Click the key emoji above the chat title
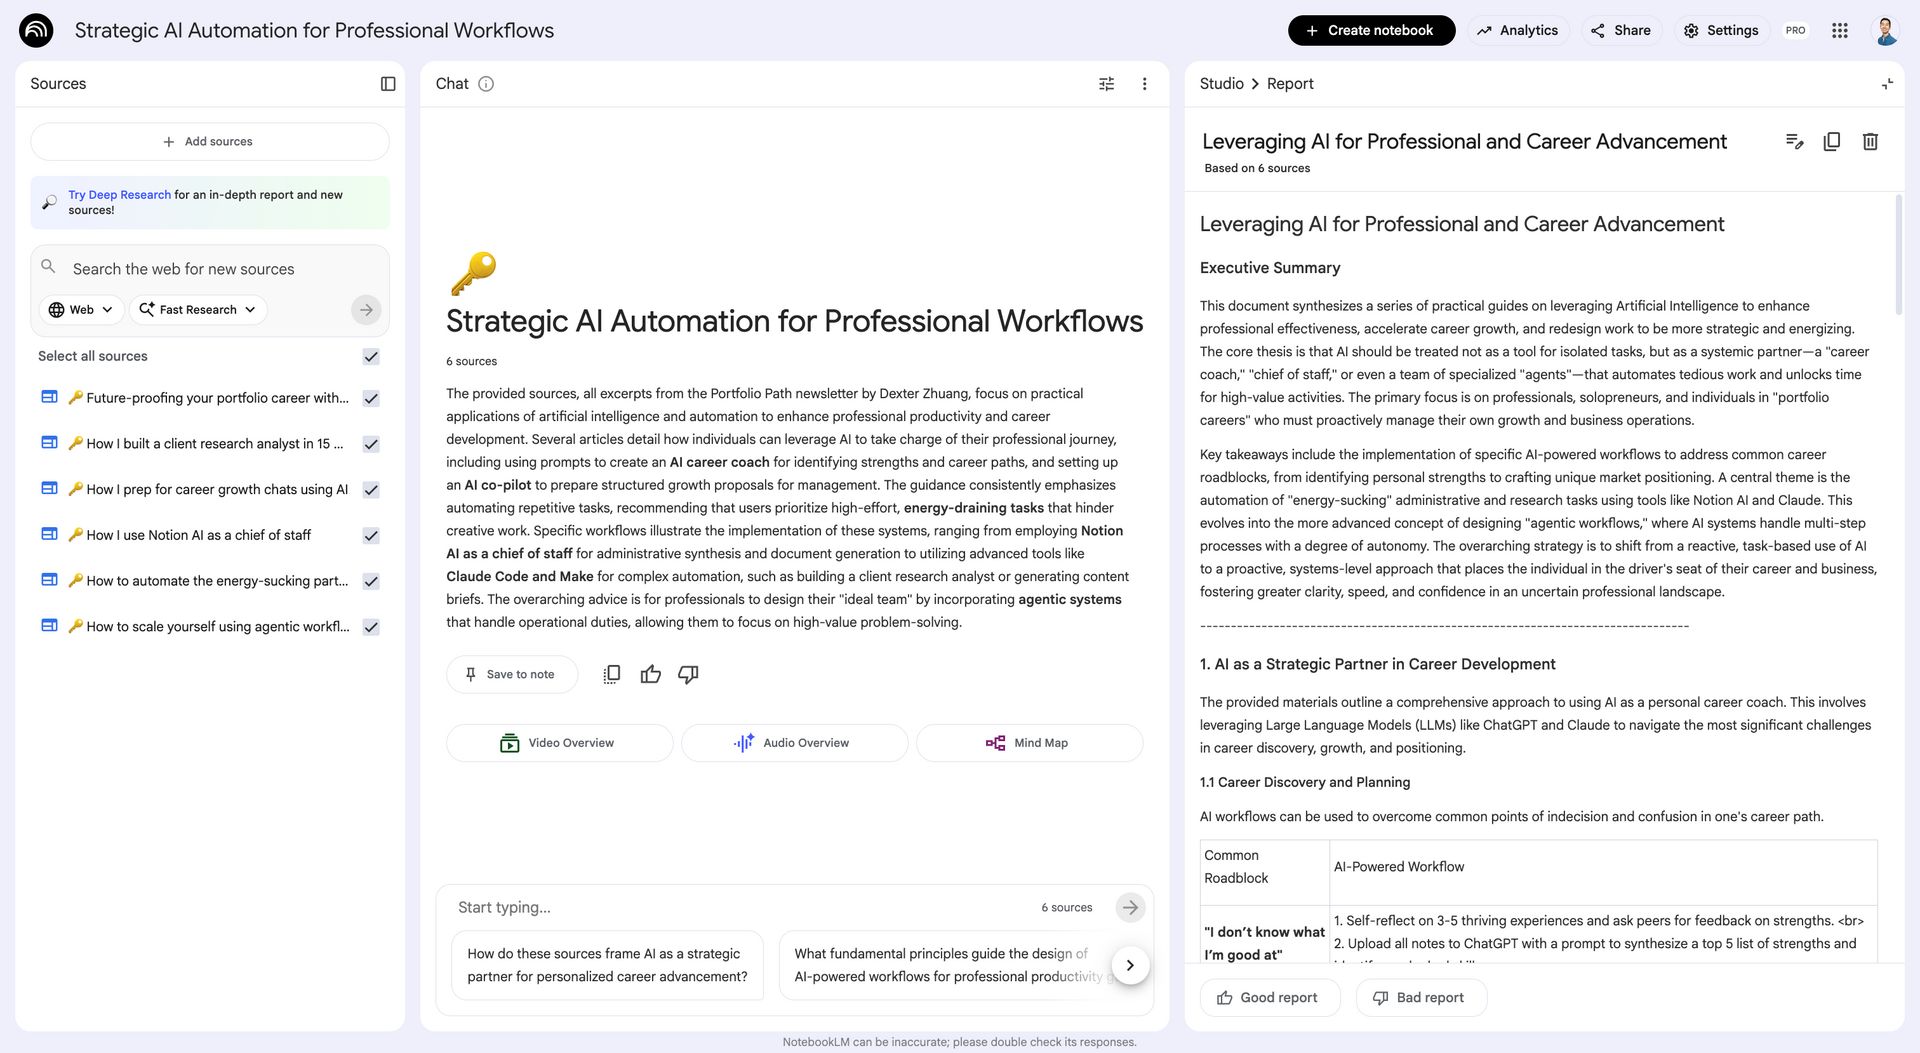Image resolution: width=1920 pixels, height=1053 pixels. (473, 272)
